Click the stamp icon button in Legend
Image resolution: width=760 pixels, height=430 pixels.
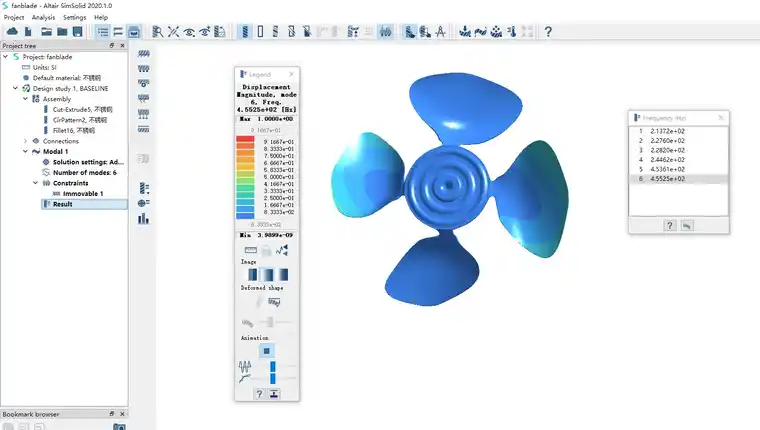274,394
